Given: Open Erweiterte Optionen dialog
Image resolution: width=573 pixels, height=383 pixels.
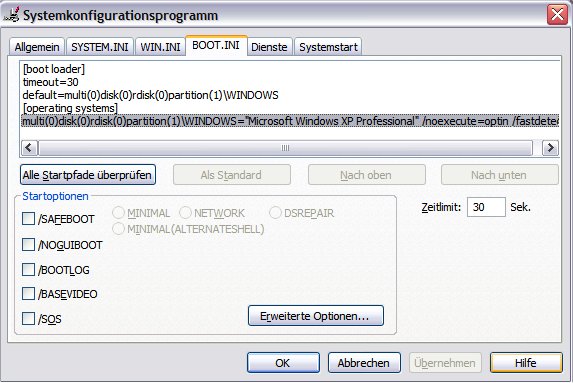Looking at the screenshot, I should (316, 316).
